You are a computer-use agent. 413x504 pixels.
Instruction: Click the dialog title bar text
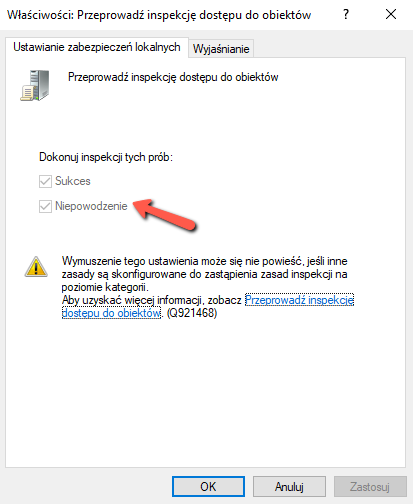[159, 15]
